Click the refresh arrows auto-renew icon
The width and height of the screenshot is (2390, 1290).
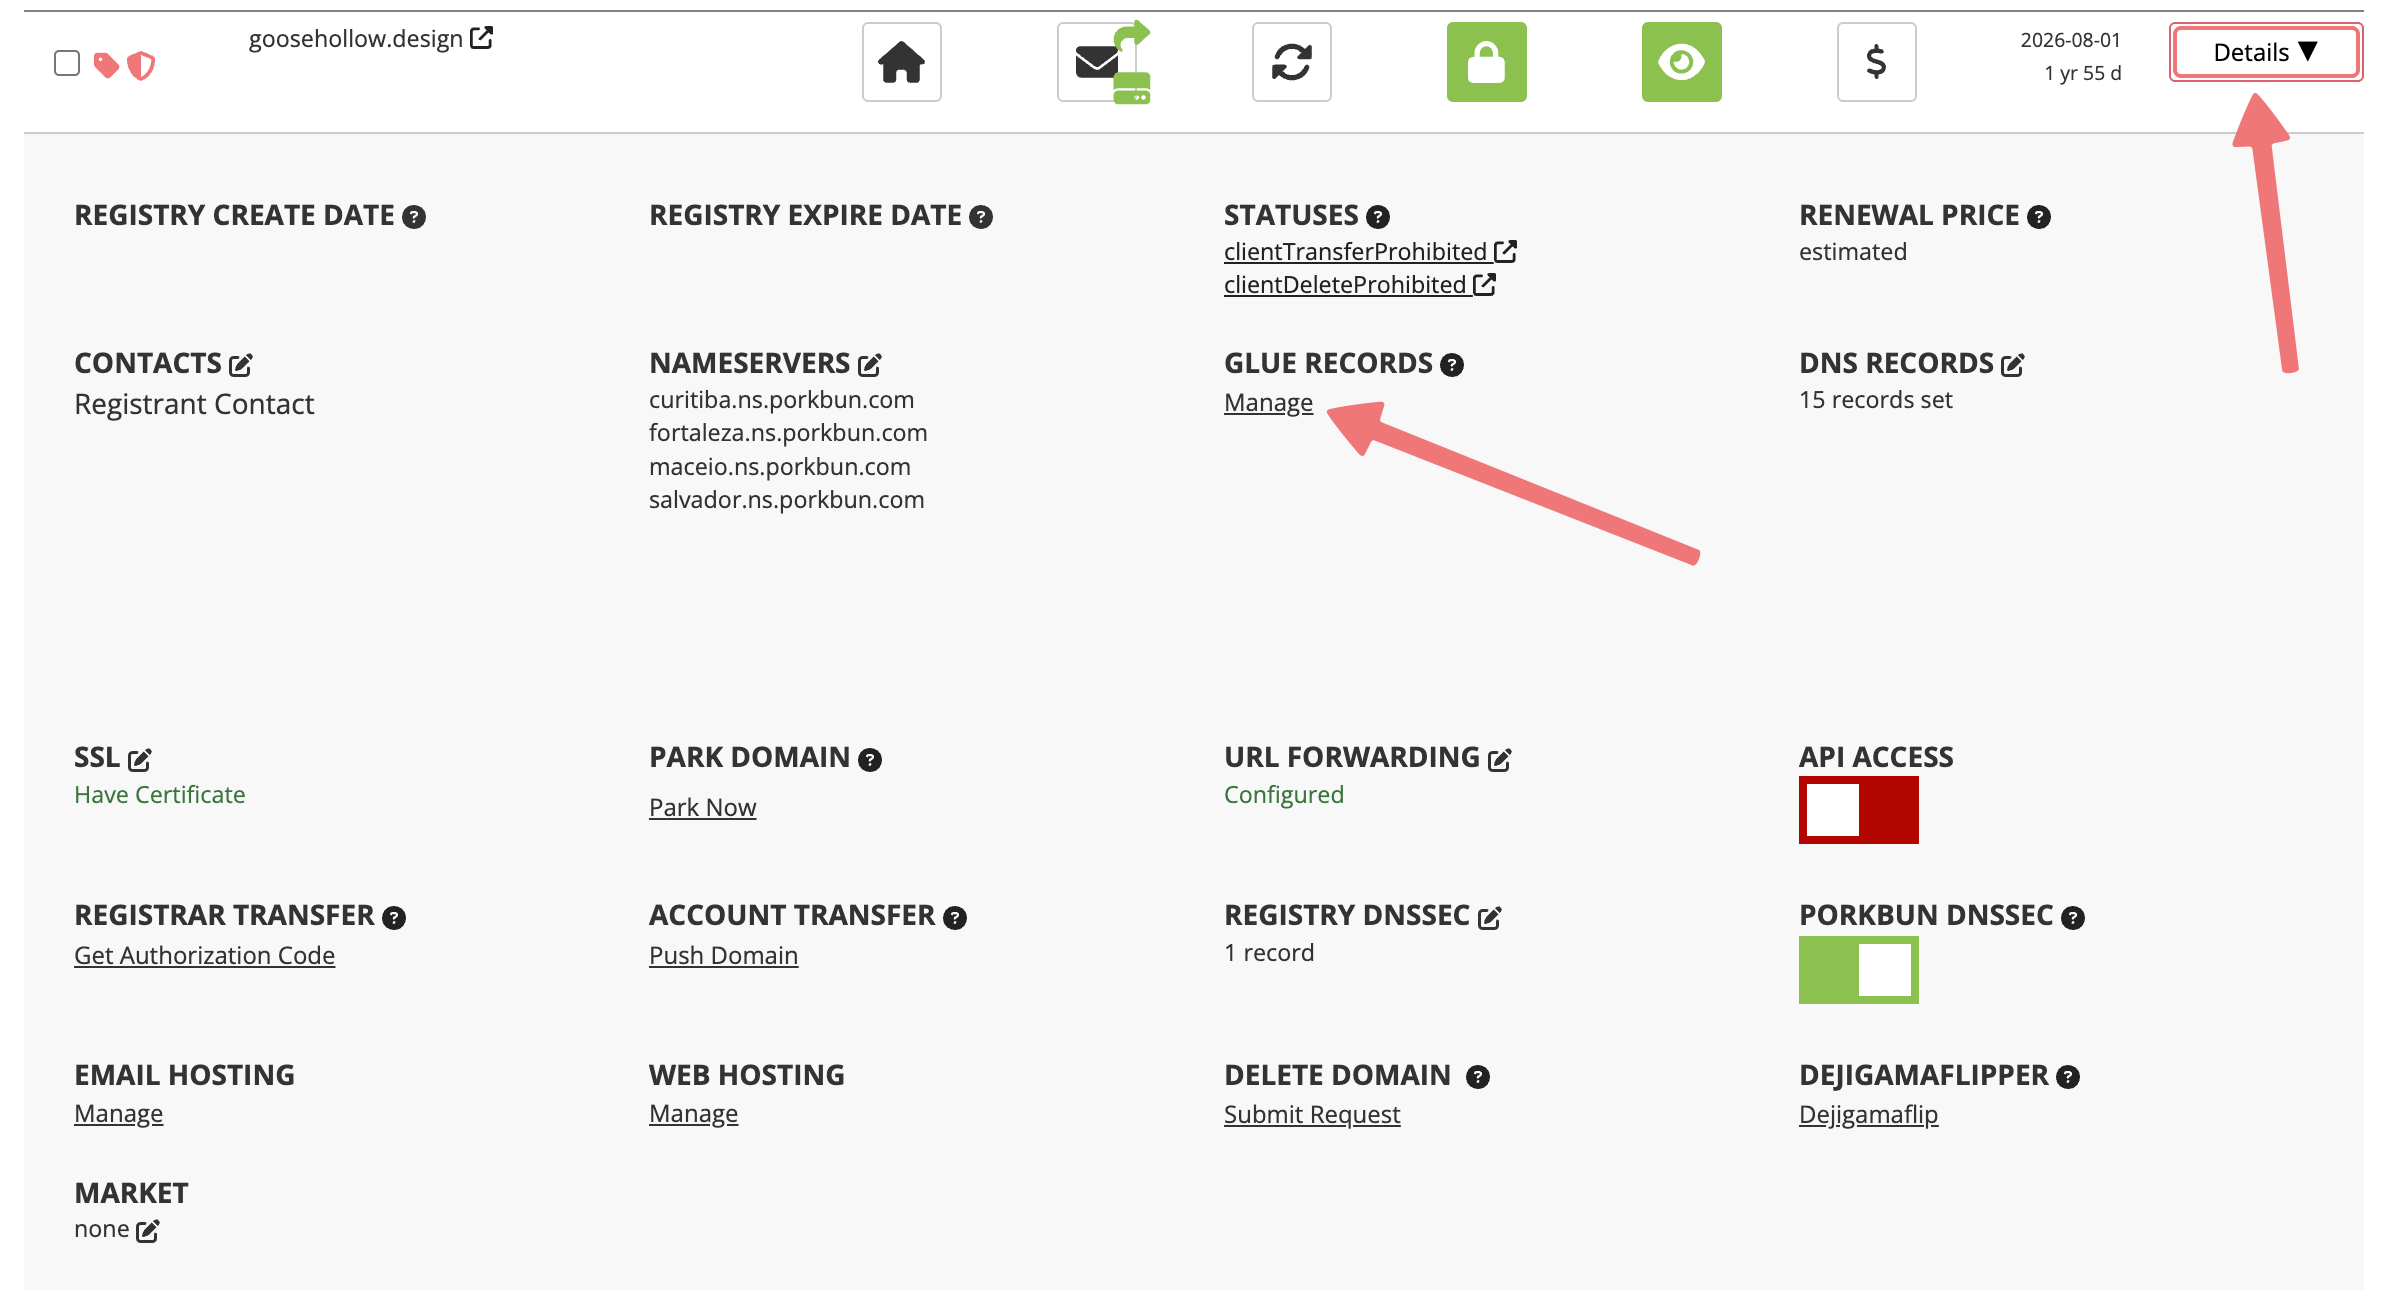(x=1291, y=62)
